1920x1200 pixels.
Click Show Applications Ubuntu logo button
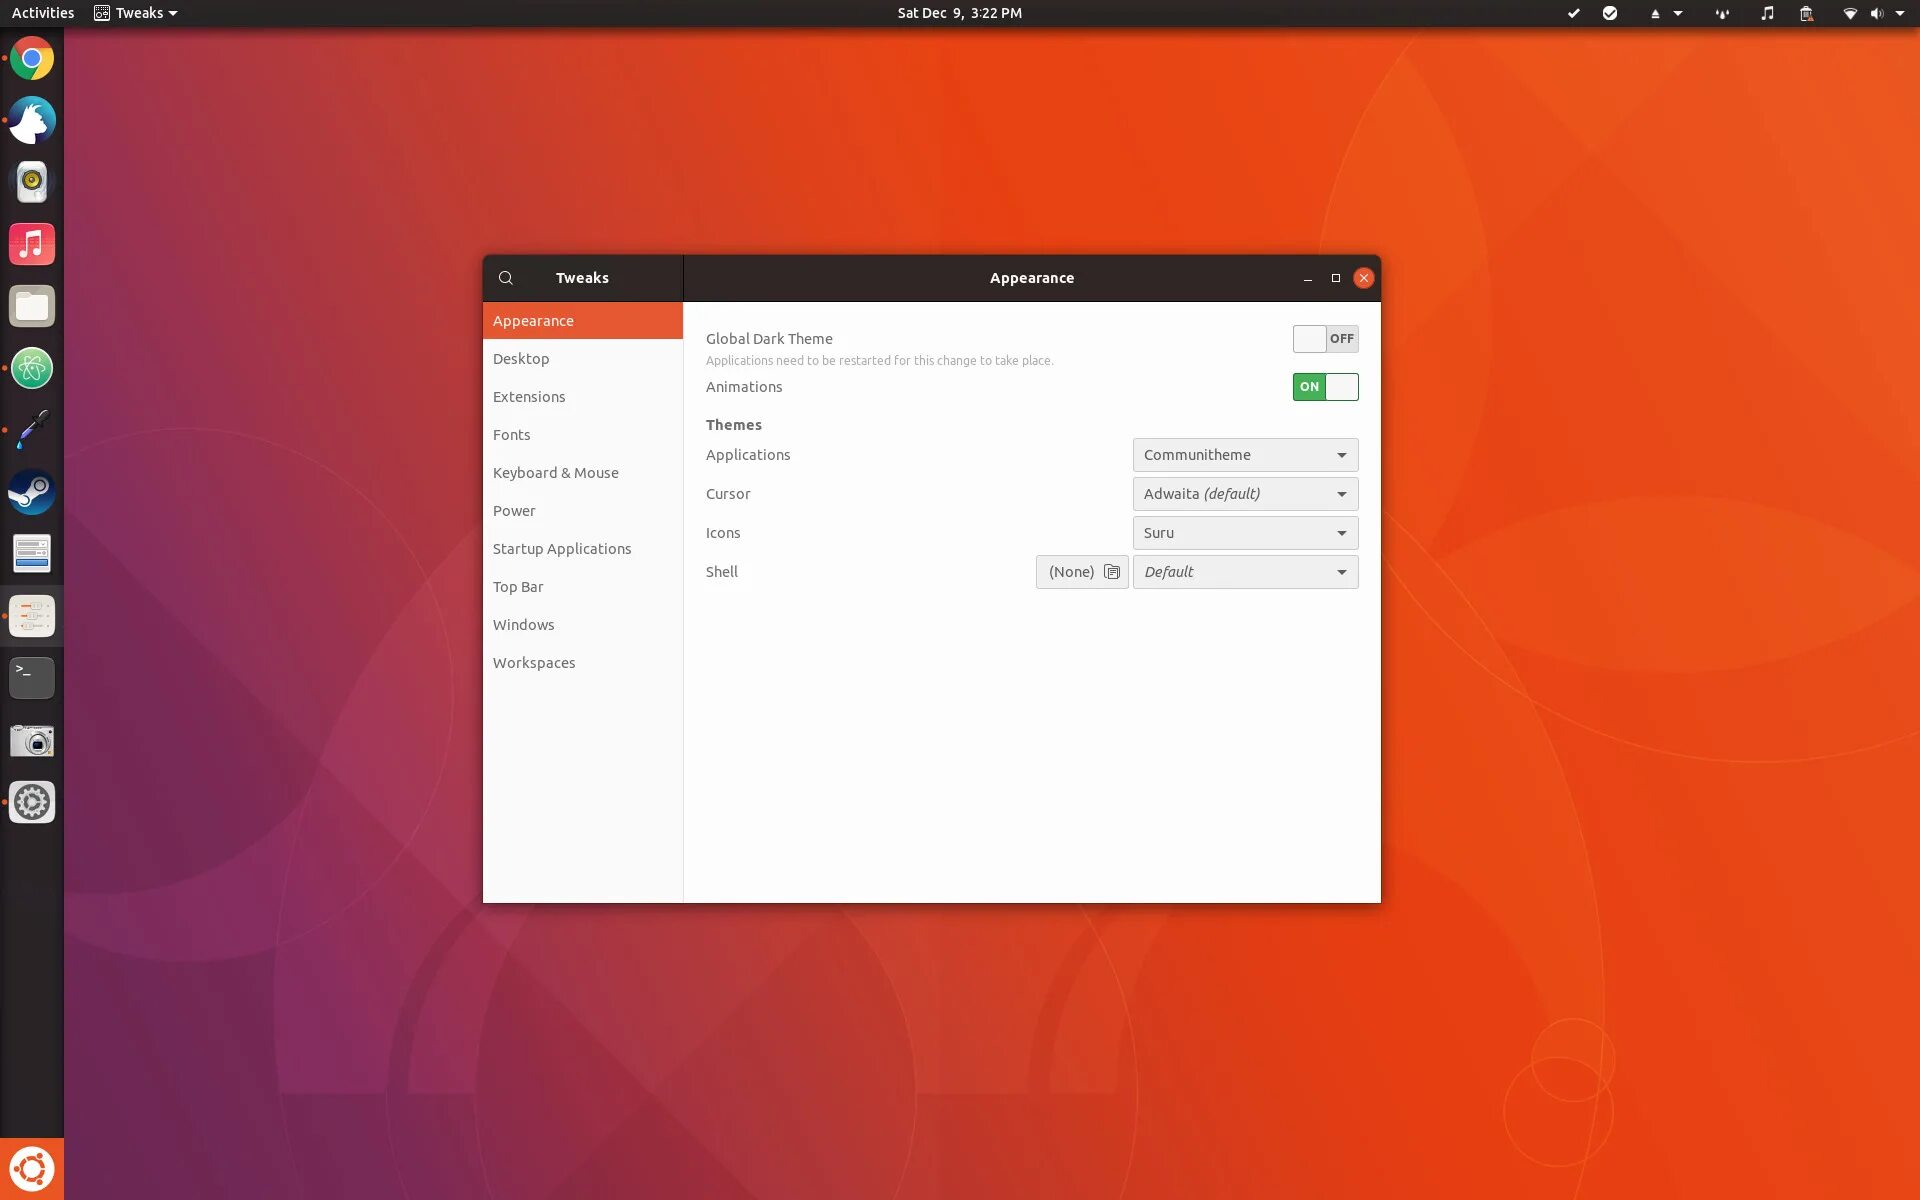click(32, 1168)
